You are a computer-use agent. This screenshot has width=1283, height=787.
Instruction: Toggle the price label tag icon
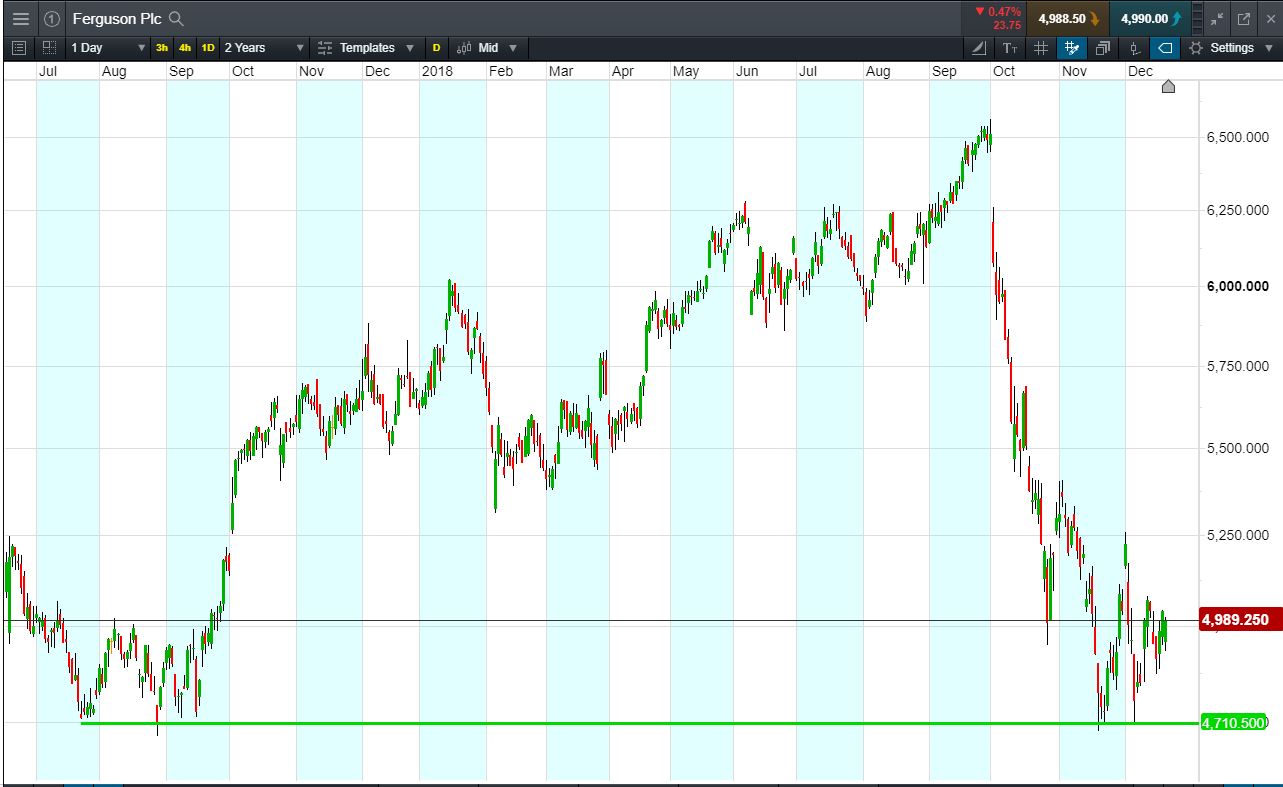point(1165,47)
